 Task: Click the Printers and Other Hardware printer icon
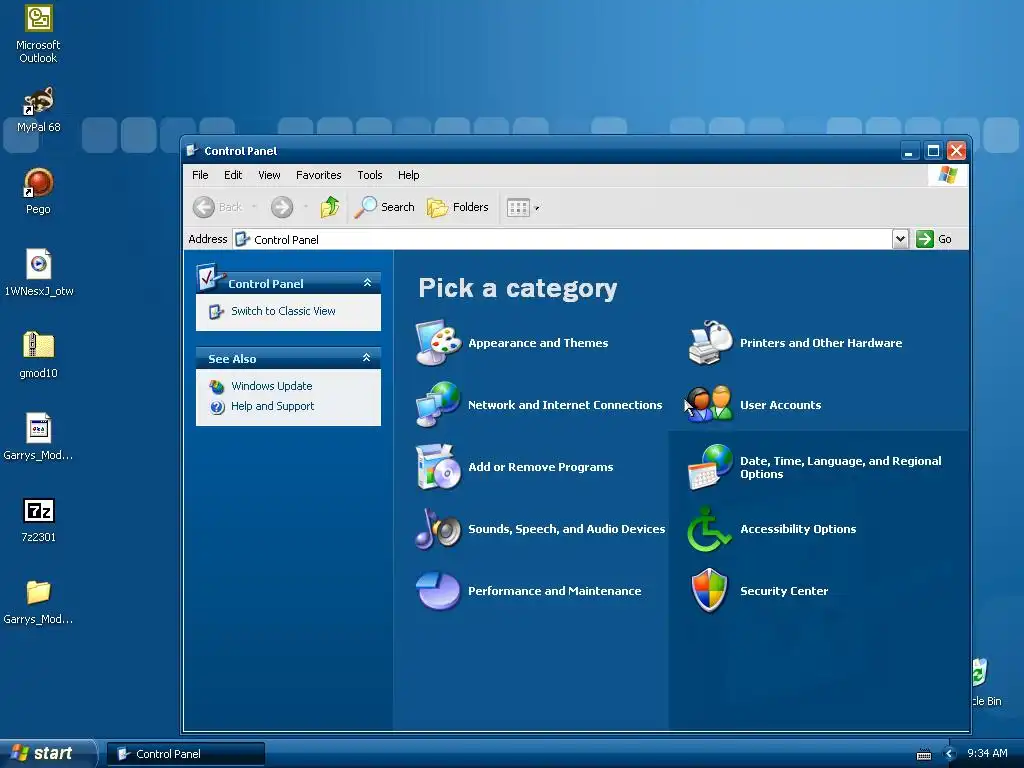tap(710, 342)
